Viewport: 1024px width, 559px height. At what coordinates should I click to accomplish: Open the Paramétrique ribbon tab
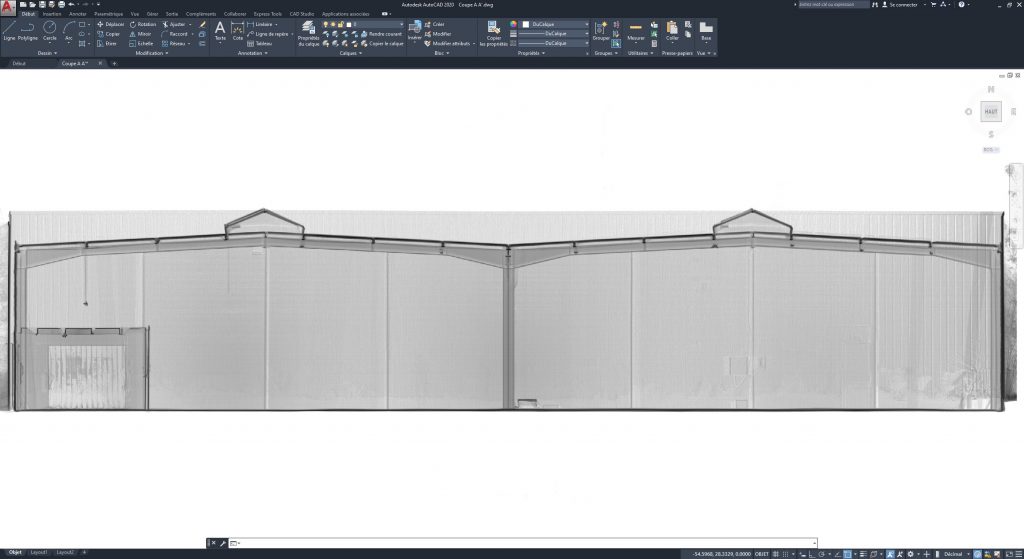pyautogui.click(x=108, y=14)
